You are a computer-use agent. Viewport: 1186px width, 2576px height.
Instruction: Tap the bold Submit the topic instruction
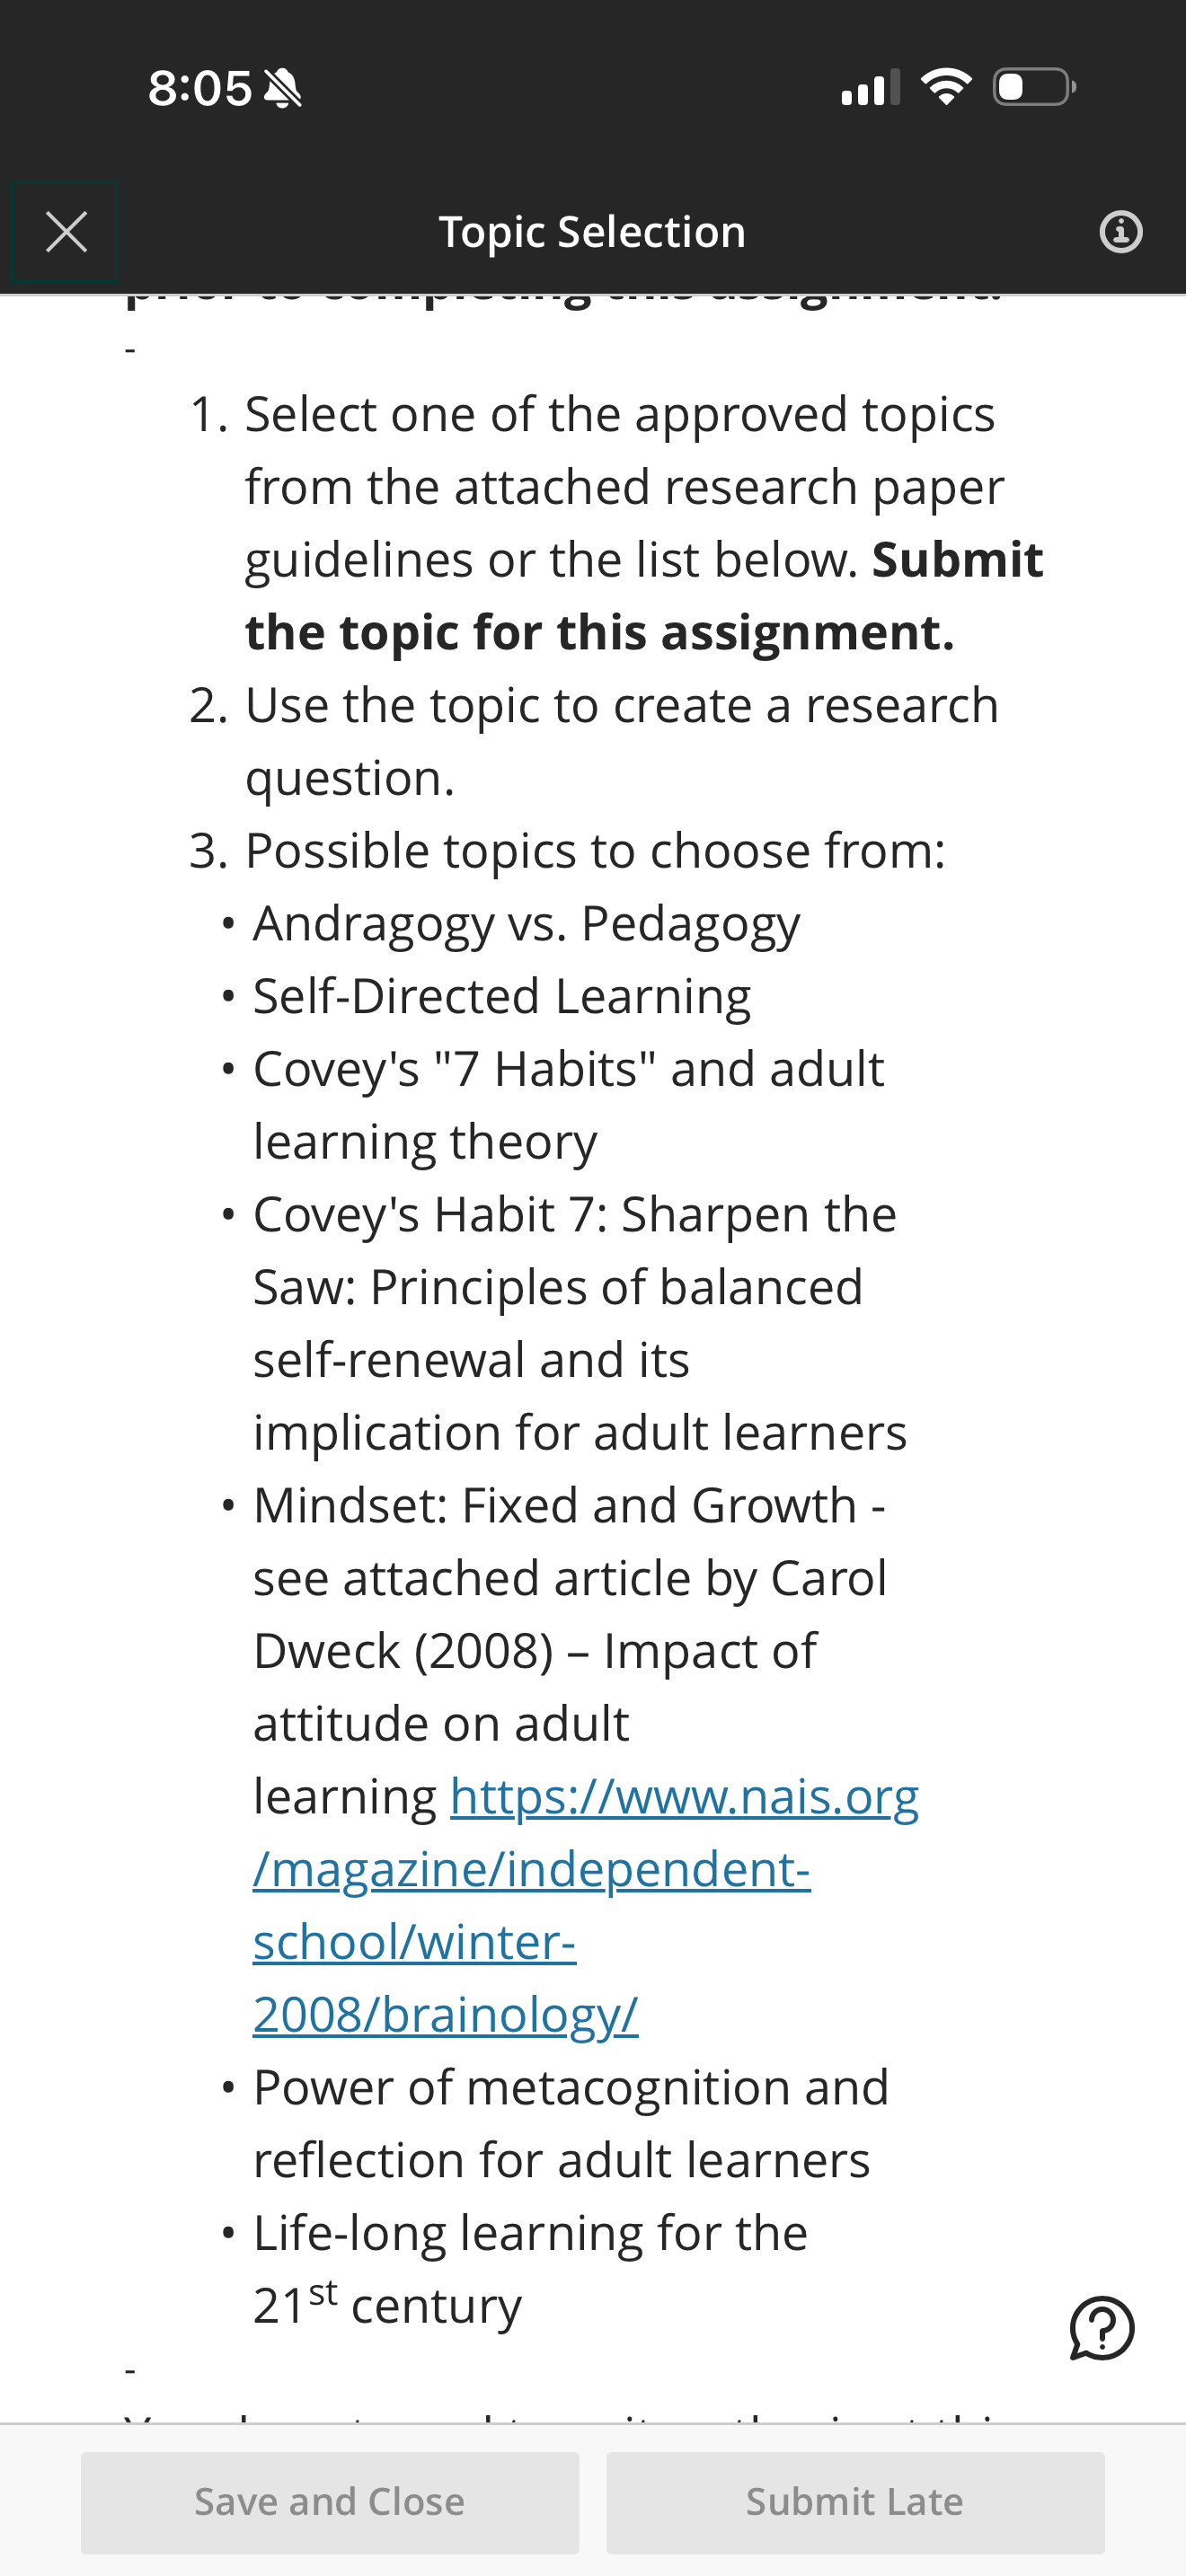(644, 596)
